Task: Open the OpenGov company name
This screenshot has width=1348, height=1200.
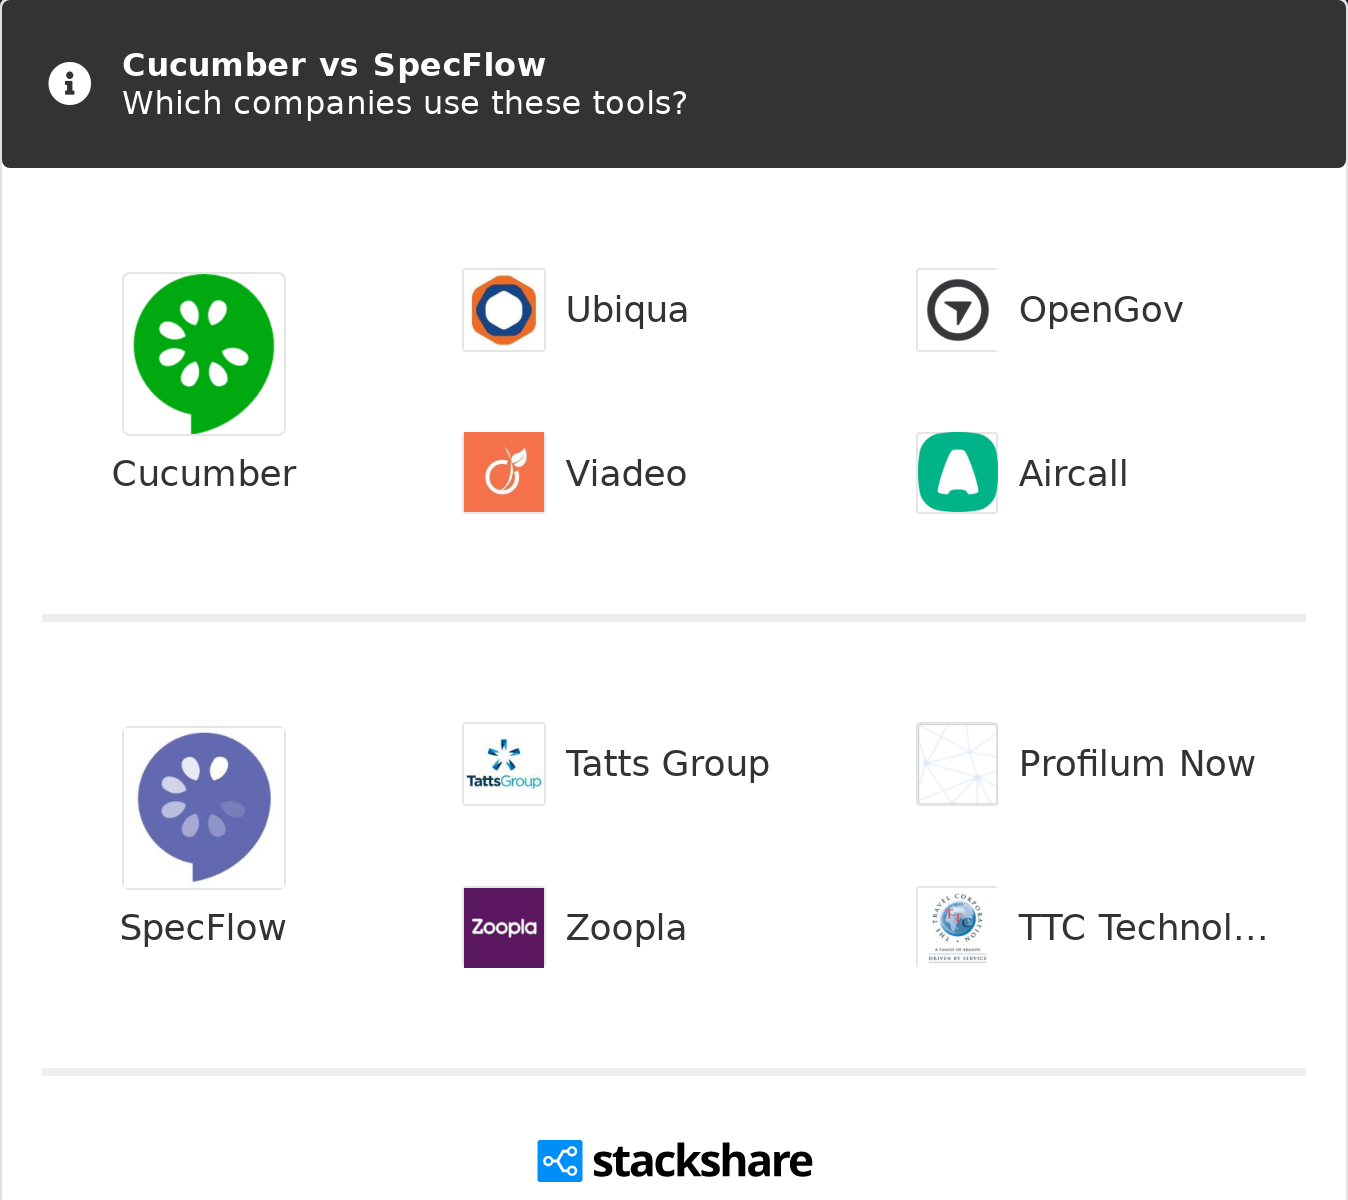Action: click(1101, 310)
